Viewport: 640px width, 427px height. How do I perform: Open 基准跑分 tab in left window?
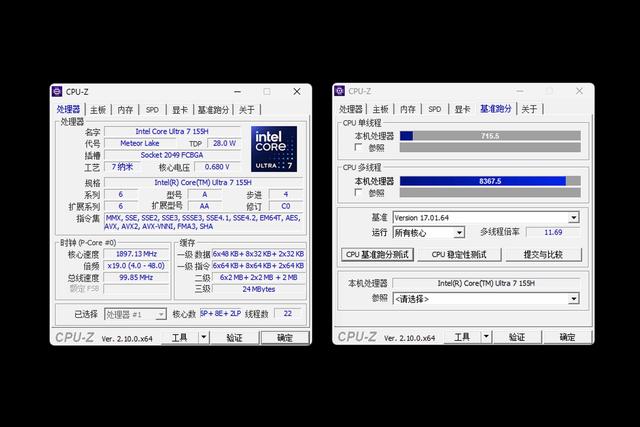(x=213, y=109)
